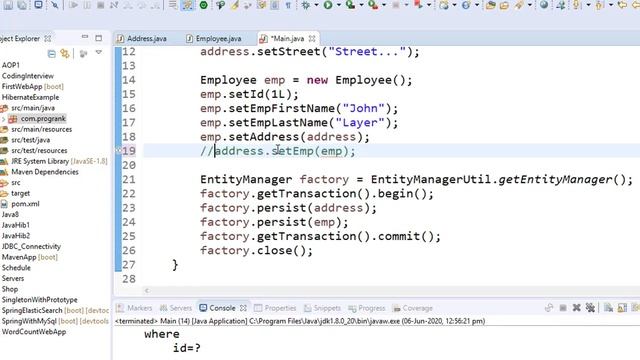Open the terminal/console monitor toolbar icon
The width and height of the screenshot is (640, 360).
[38, 5]
